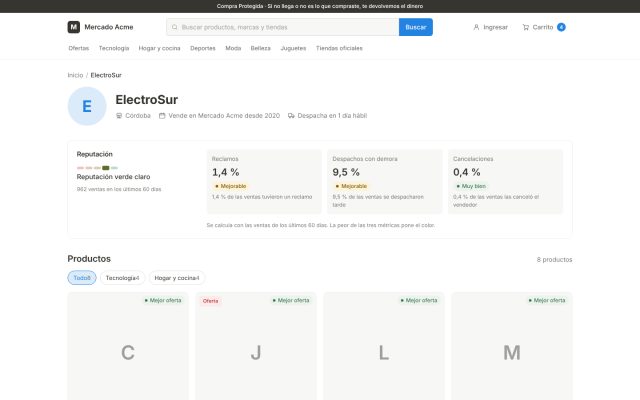The width and height of the screenshot is (640, 400).
Task: Click the store icon beside Córdoba
Action: click(x=119, y=116)
